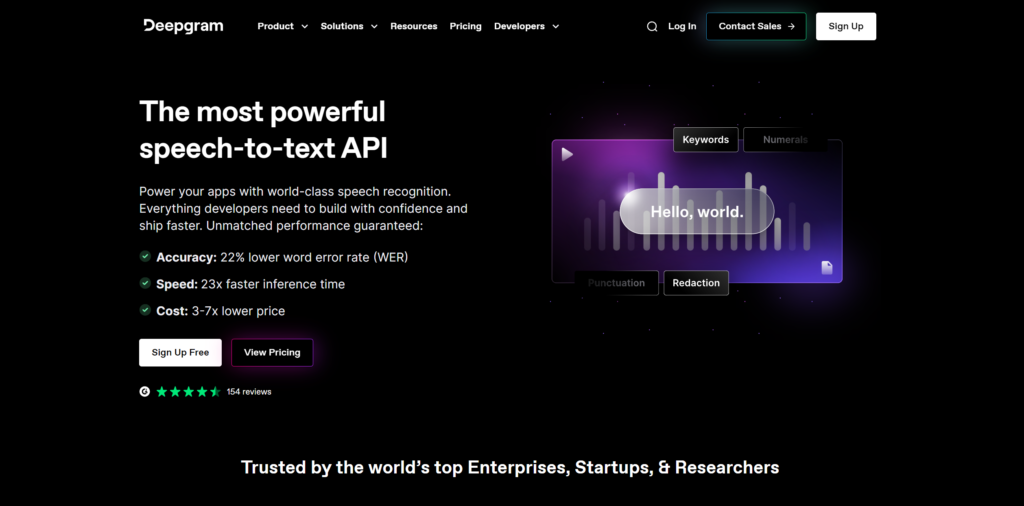Screen dimensions: 1024x506
Task: Expand the Product dropdown menu
Action: click(x=282, y=26)
